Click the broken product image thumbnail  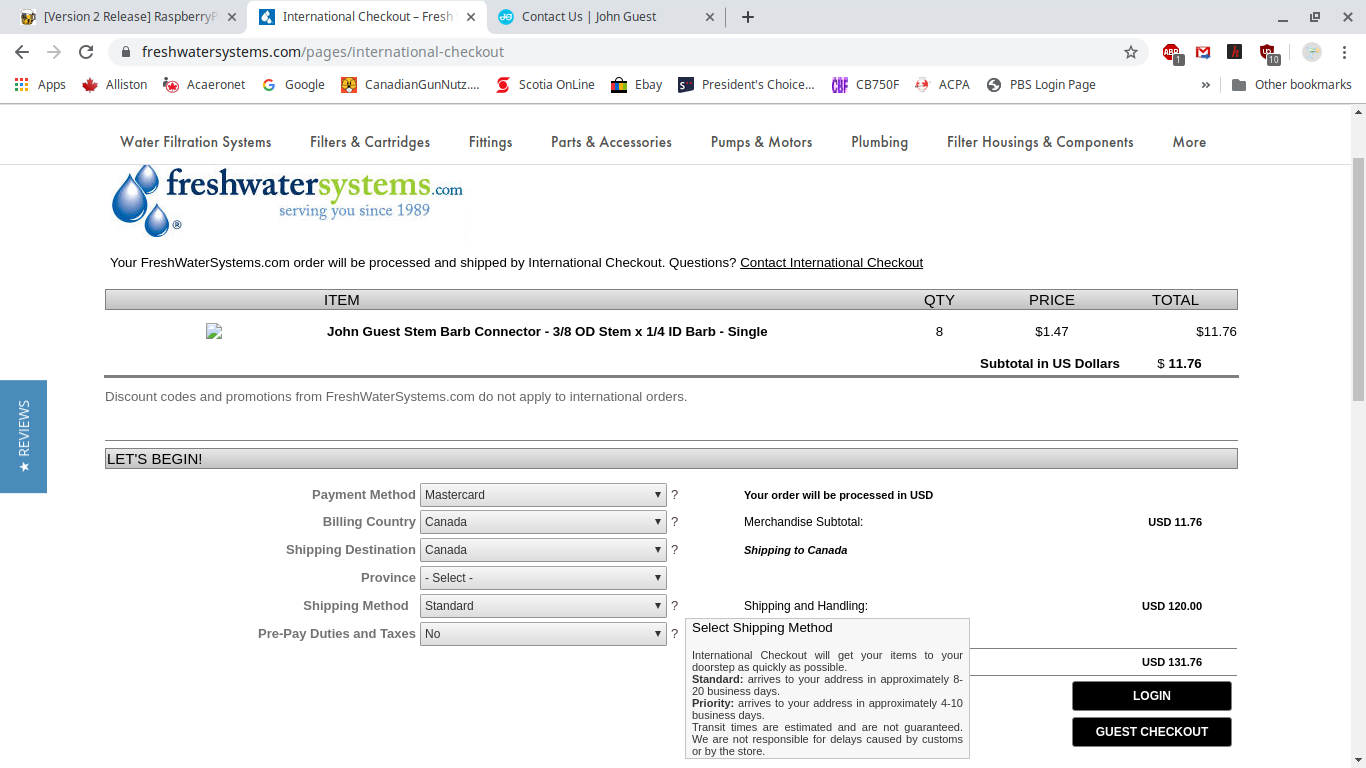(x=214, y=331)
